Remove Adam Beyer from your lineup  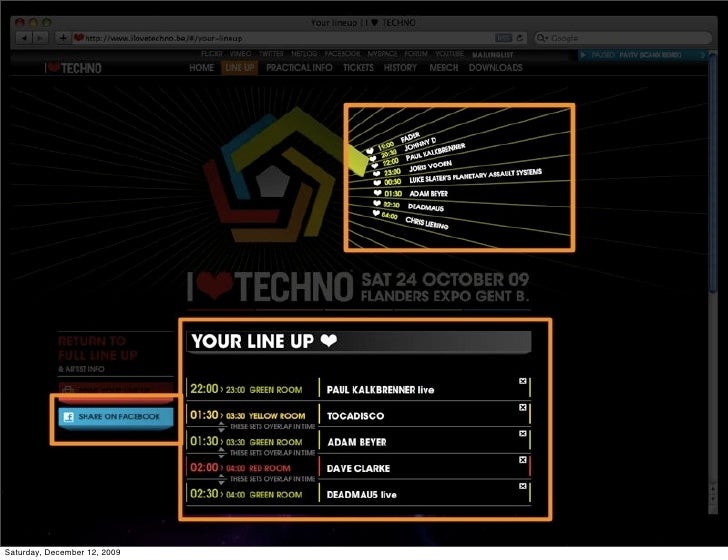tap(522, 433)
